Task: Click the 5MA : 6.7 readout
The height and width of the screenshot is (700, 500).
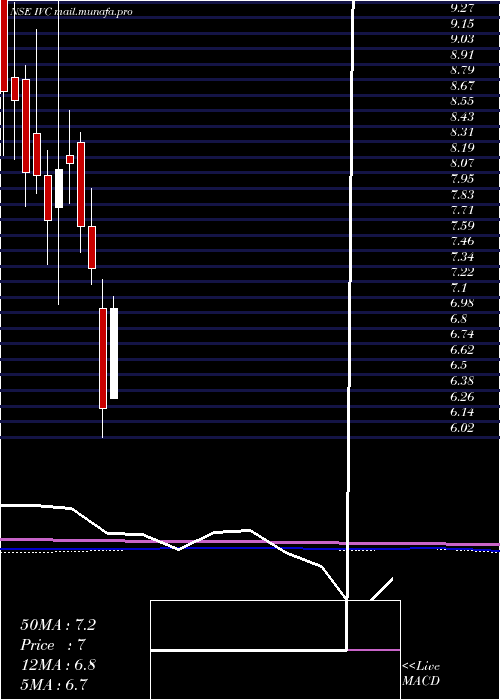Action: click(x=54, y=685)
